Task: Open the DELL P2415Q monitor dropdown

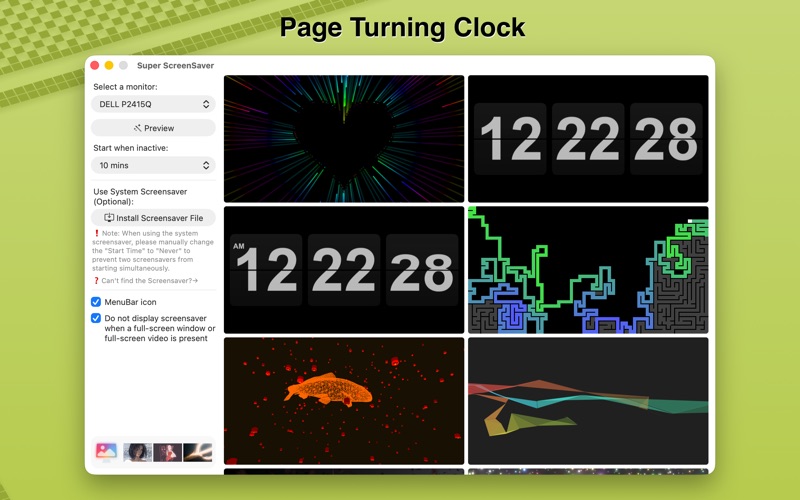Action: point(153,104)
